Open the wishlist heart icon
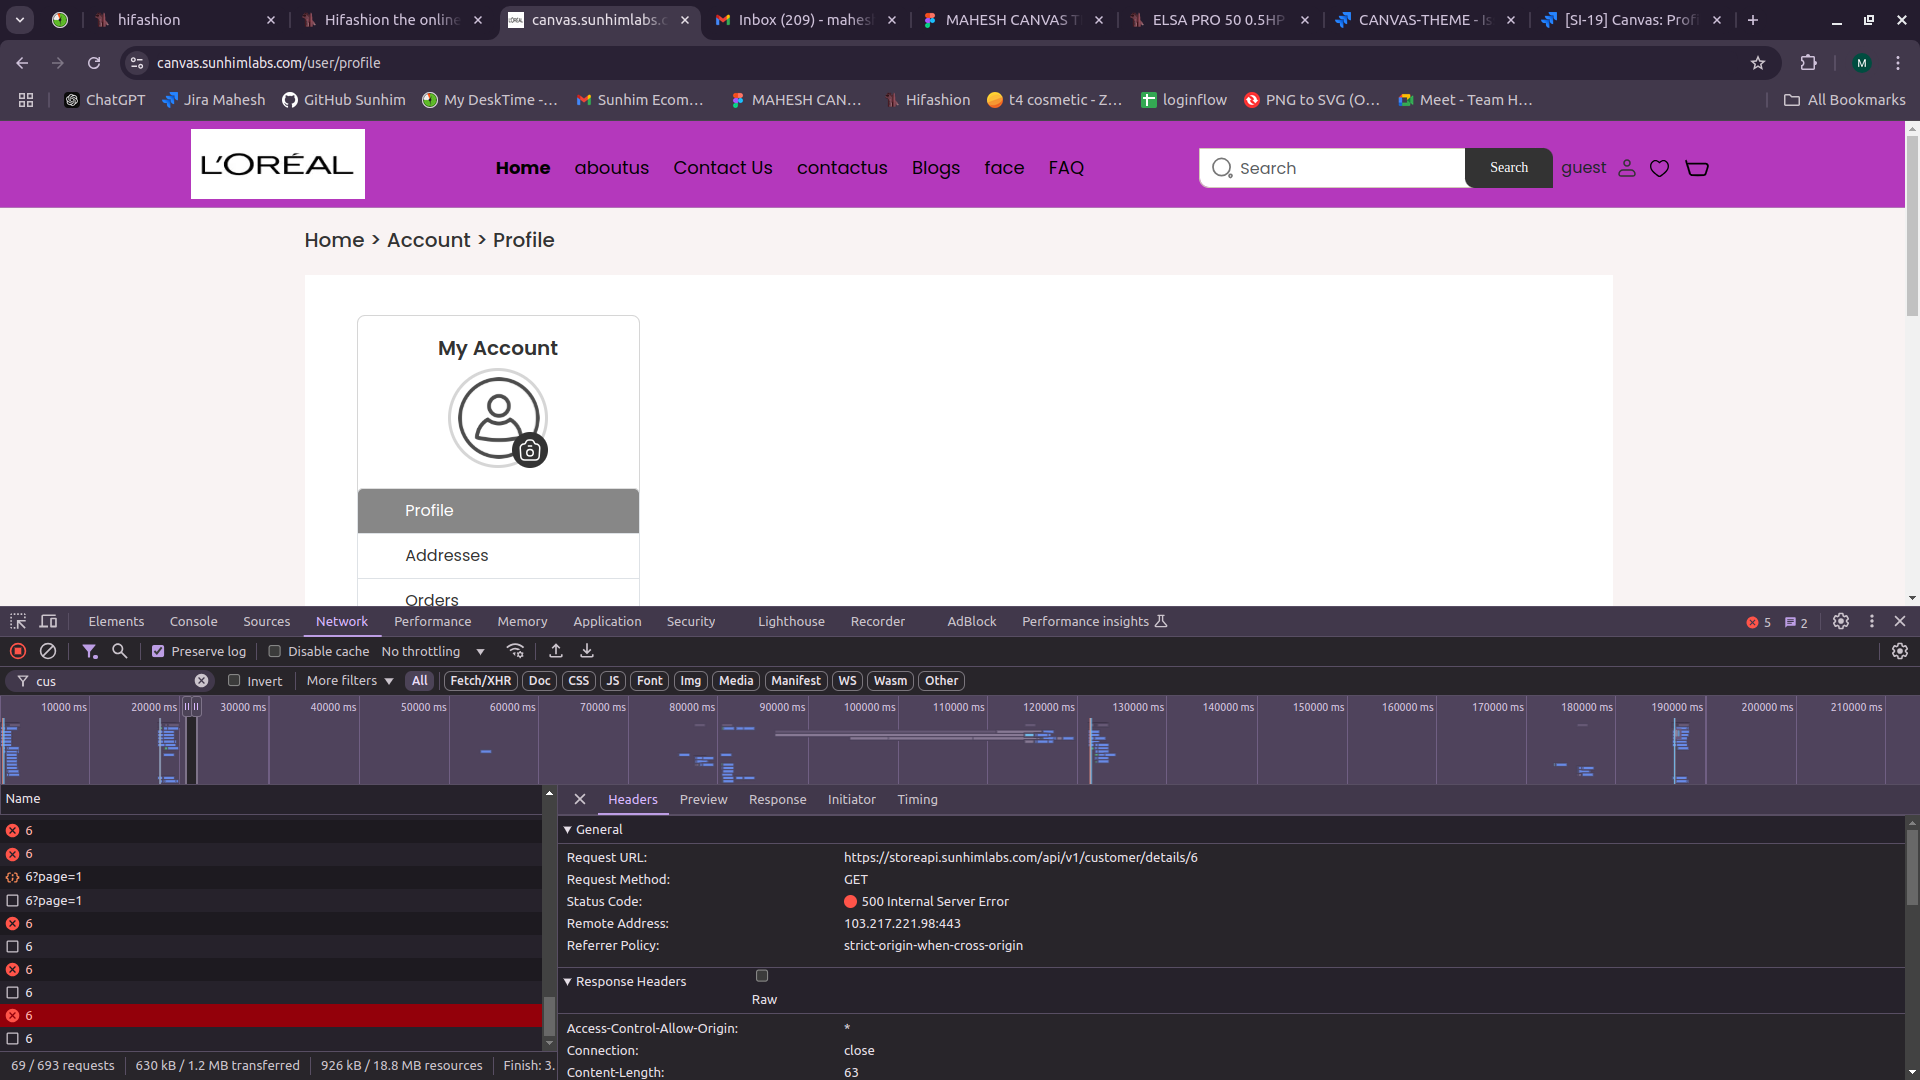The width and height of the screenshot is (1920, 1080). tap(1659, 168)
